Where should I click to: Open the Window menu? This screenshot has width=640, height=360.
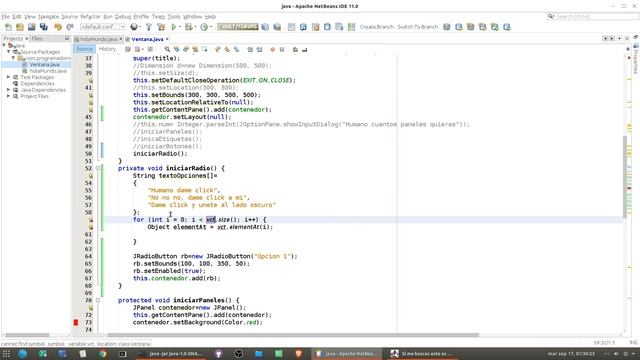(192, 17)
